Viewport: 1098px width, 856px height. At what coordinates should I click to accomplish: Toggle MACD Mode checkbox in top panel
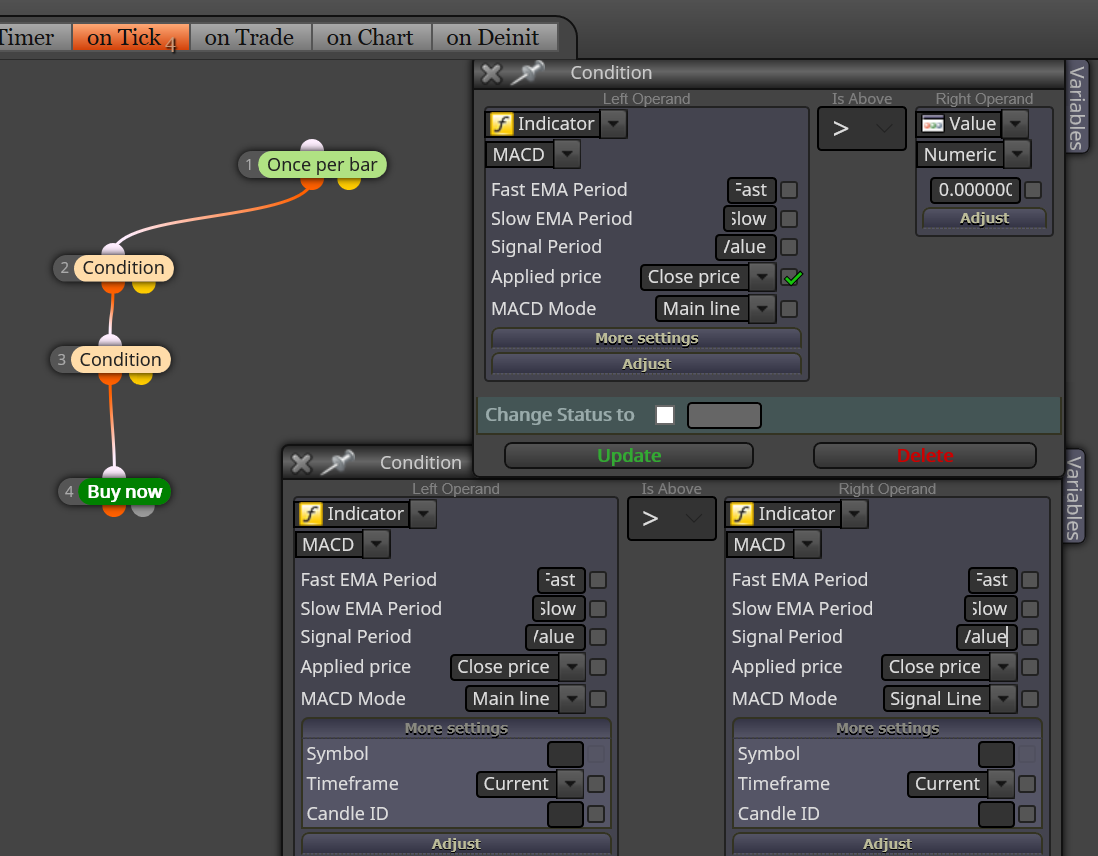(789, 309)
